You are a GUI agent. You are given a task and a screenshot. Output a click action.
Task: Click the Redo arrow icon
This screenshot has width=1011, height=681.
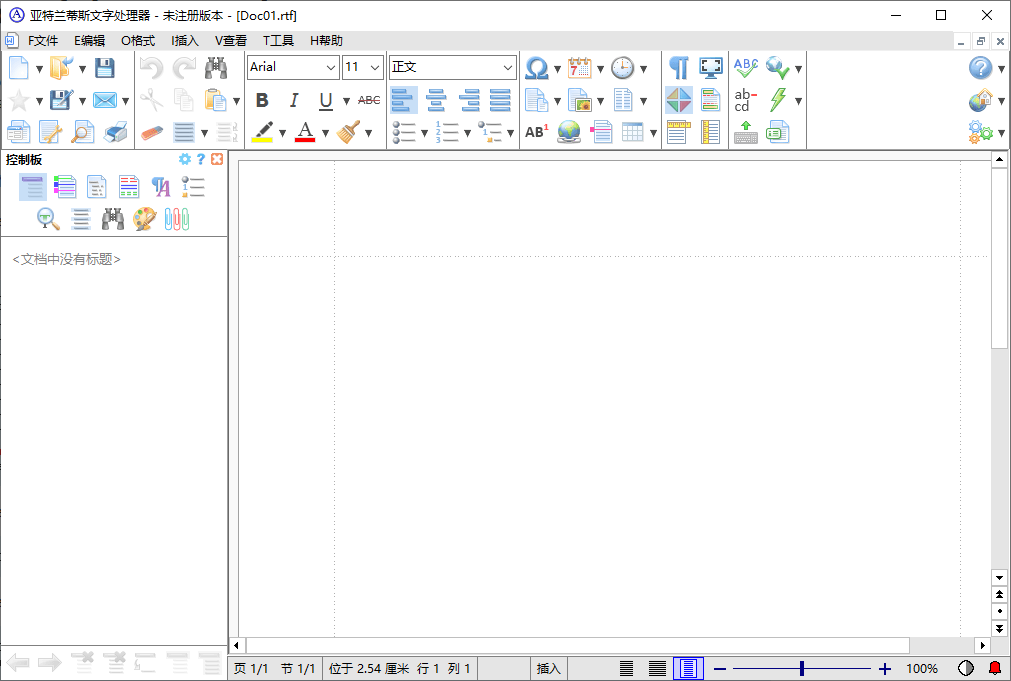pos(184,68)
